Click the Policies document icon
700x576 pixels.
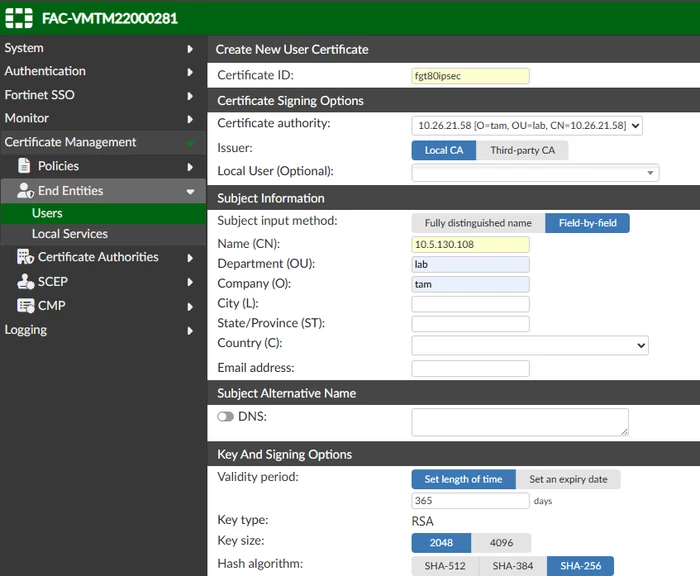[x=24, y=166]
